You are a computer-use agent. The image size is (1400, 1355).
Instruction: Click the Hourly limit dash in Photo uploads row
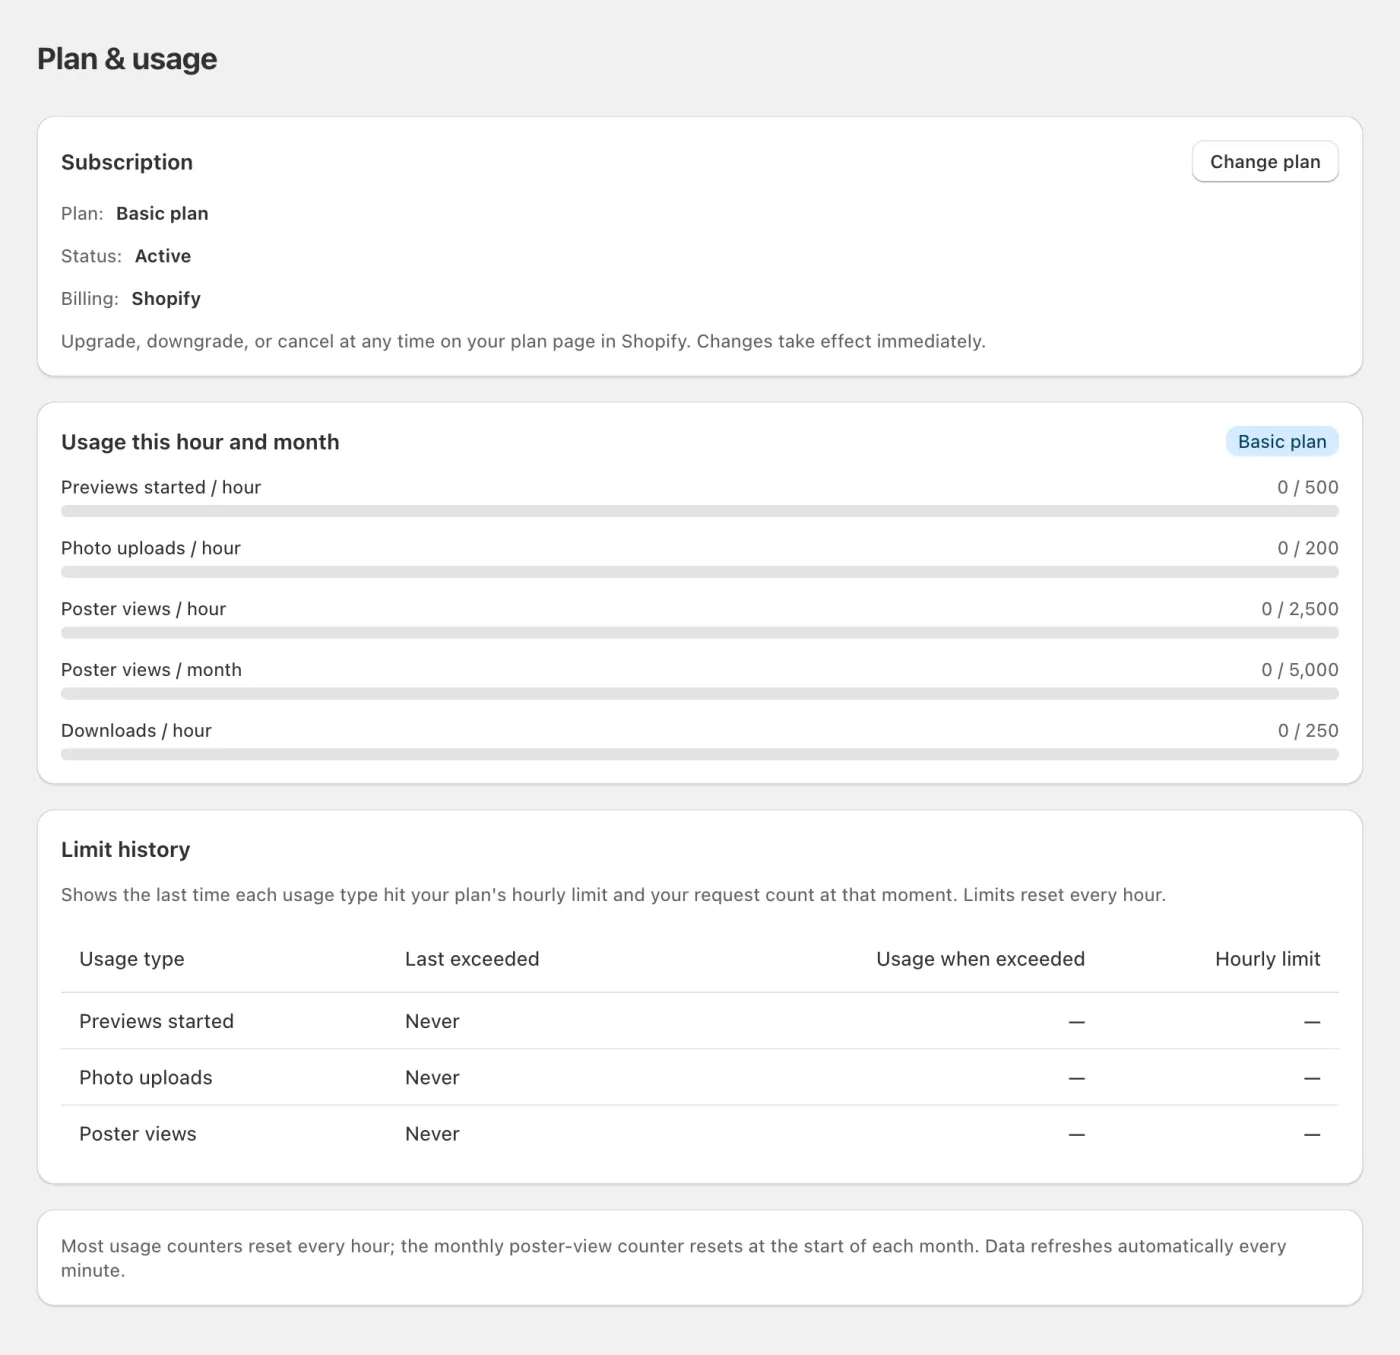[x=1312, y=1079]
